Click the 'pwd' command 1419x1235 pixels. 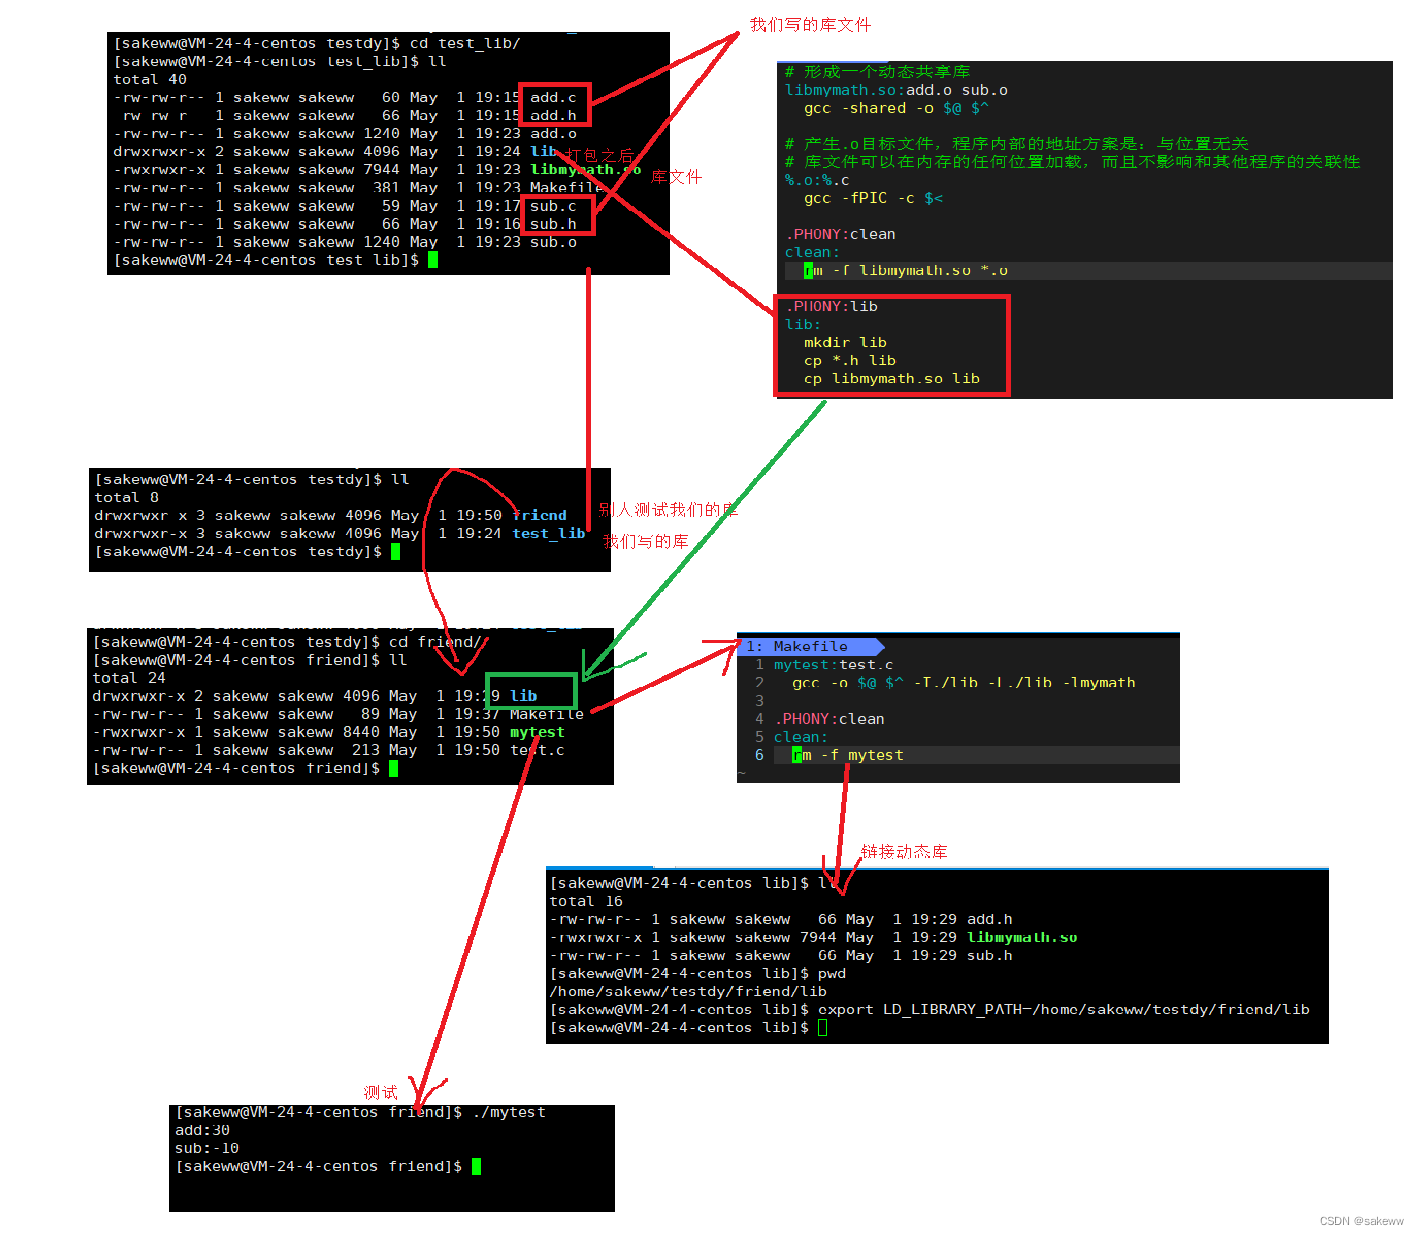click(832, 973)
